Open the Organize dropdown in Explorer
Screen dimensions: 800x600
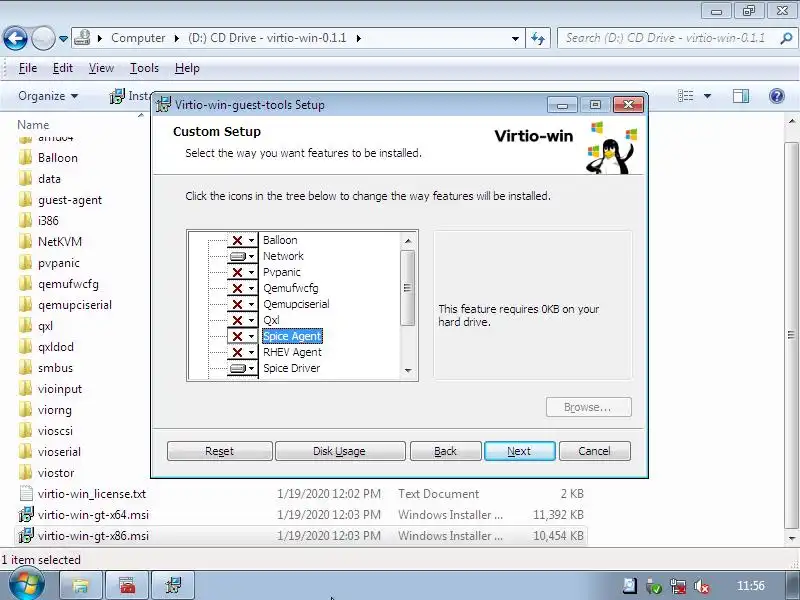point(48,96)
